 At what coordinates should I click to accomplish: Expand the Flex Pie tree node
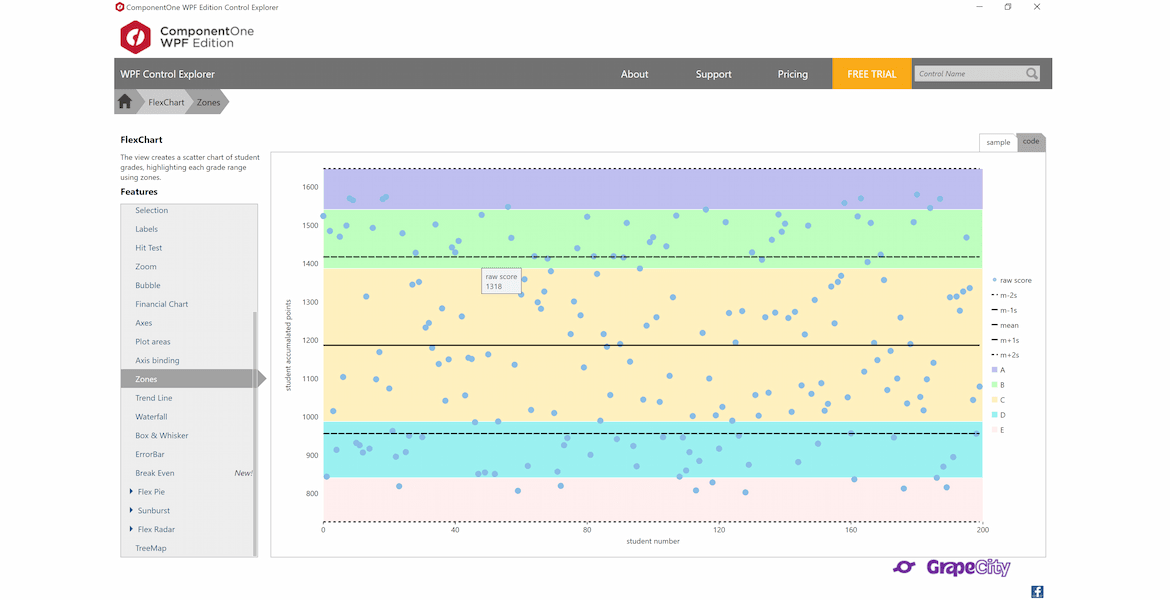tap(131, 492)
